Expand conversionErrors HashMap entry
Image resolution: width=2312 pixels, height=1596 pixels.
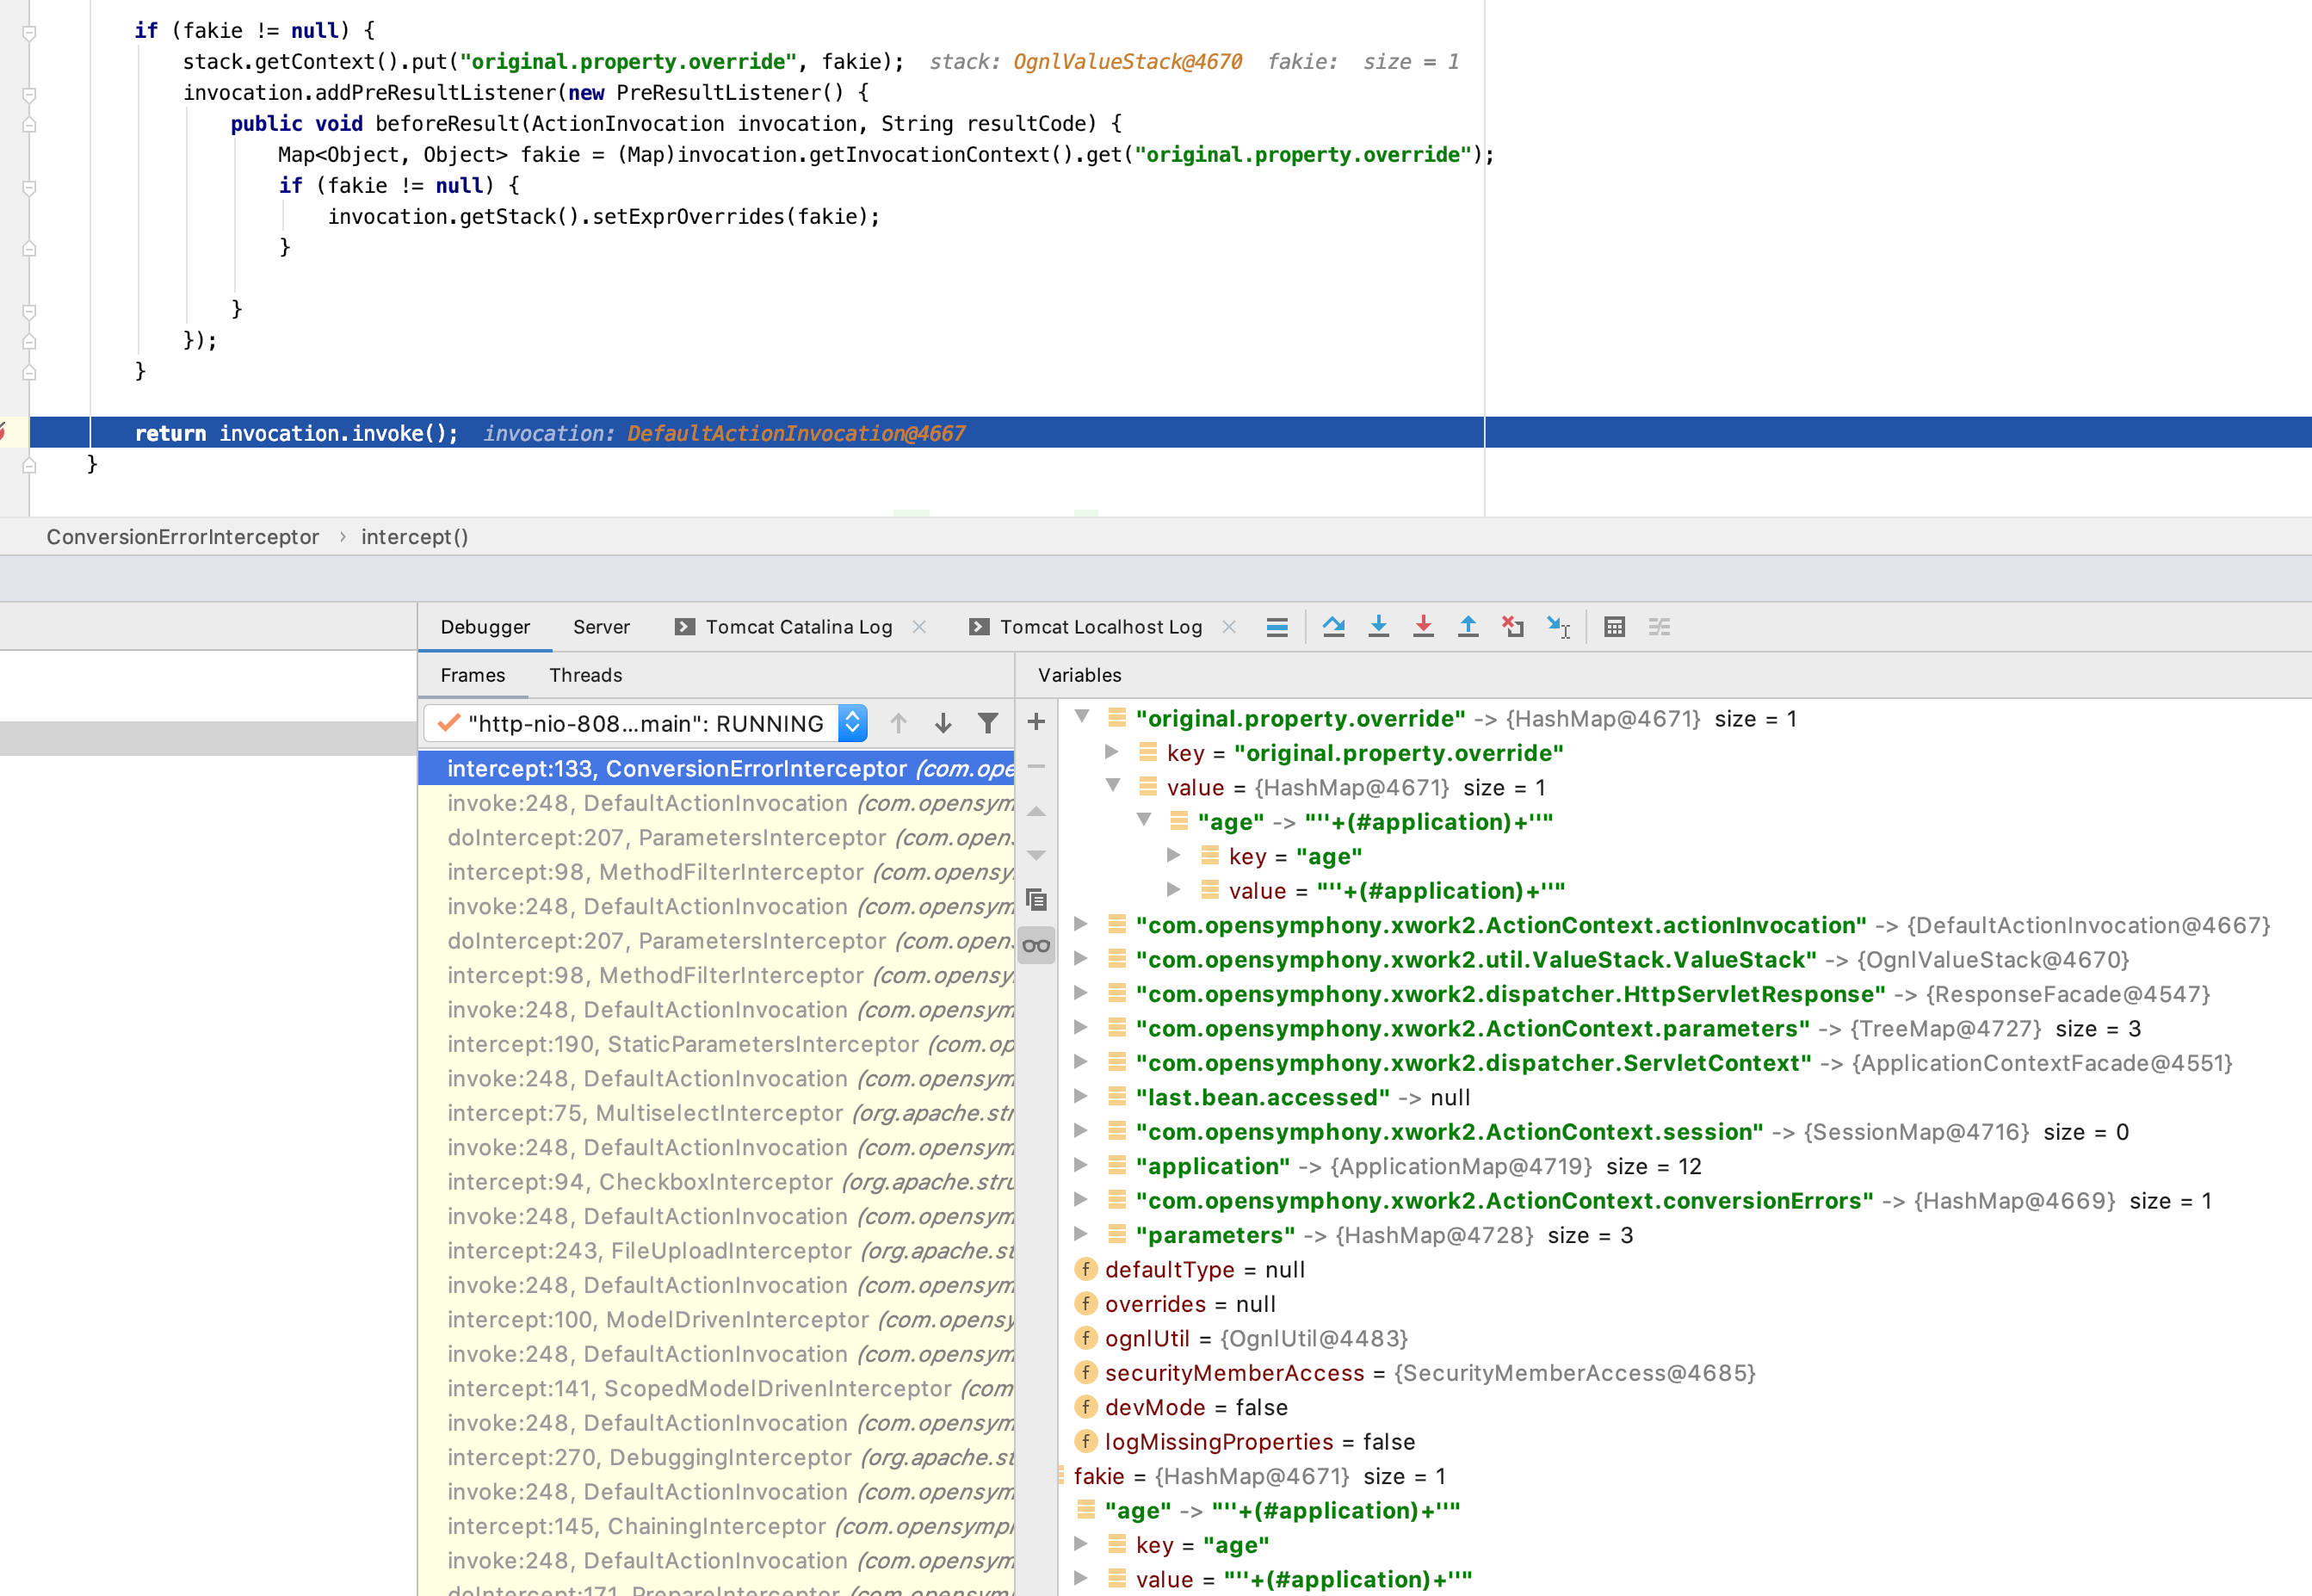click(x=1081, y=1199)
